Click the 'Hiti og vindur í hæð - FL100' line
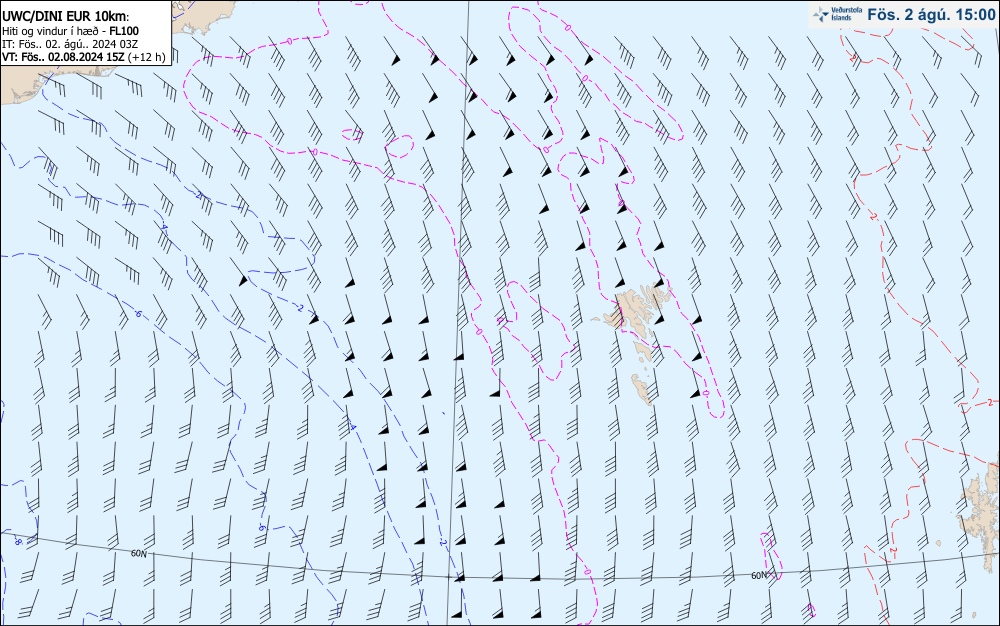This screenshot has width=1000, height=626. tap(70, 31)
